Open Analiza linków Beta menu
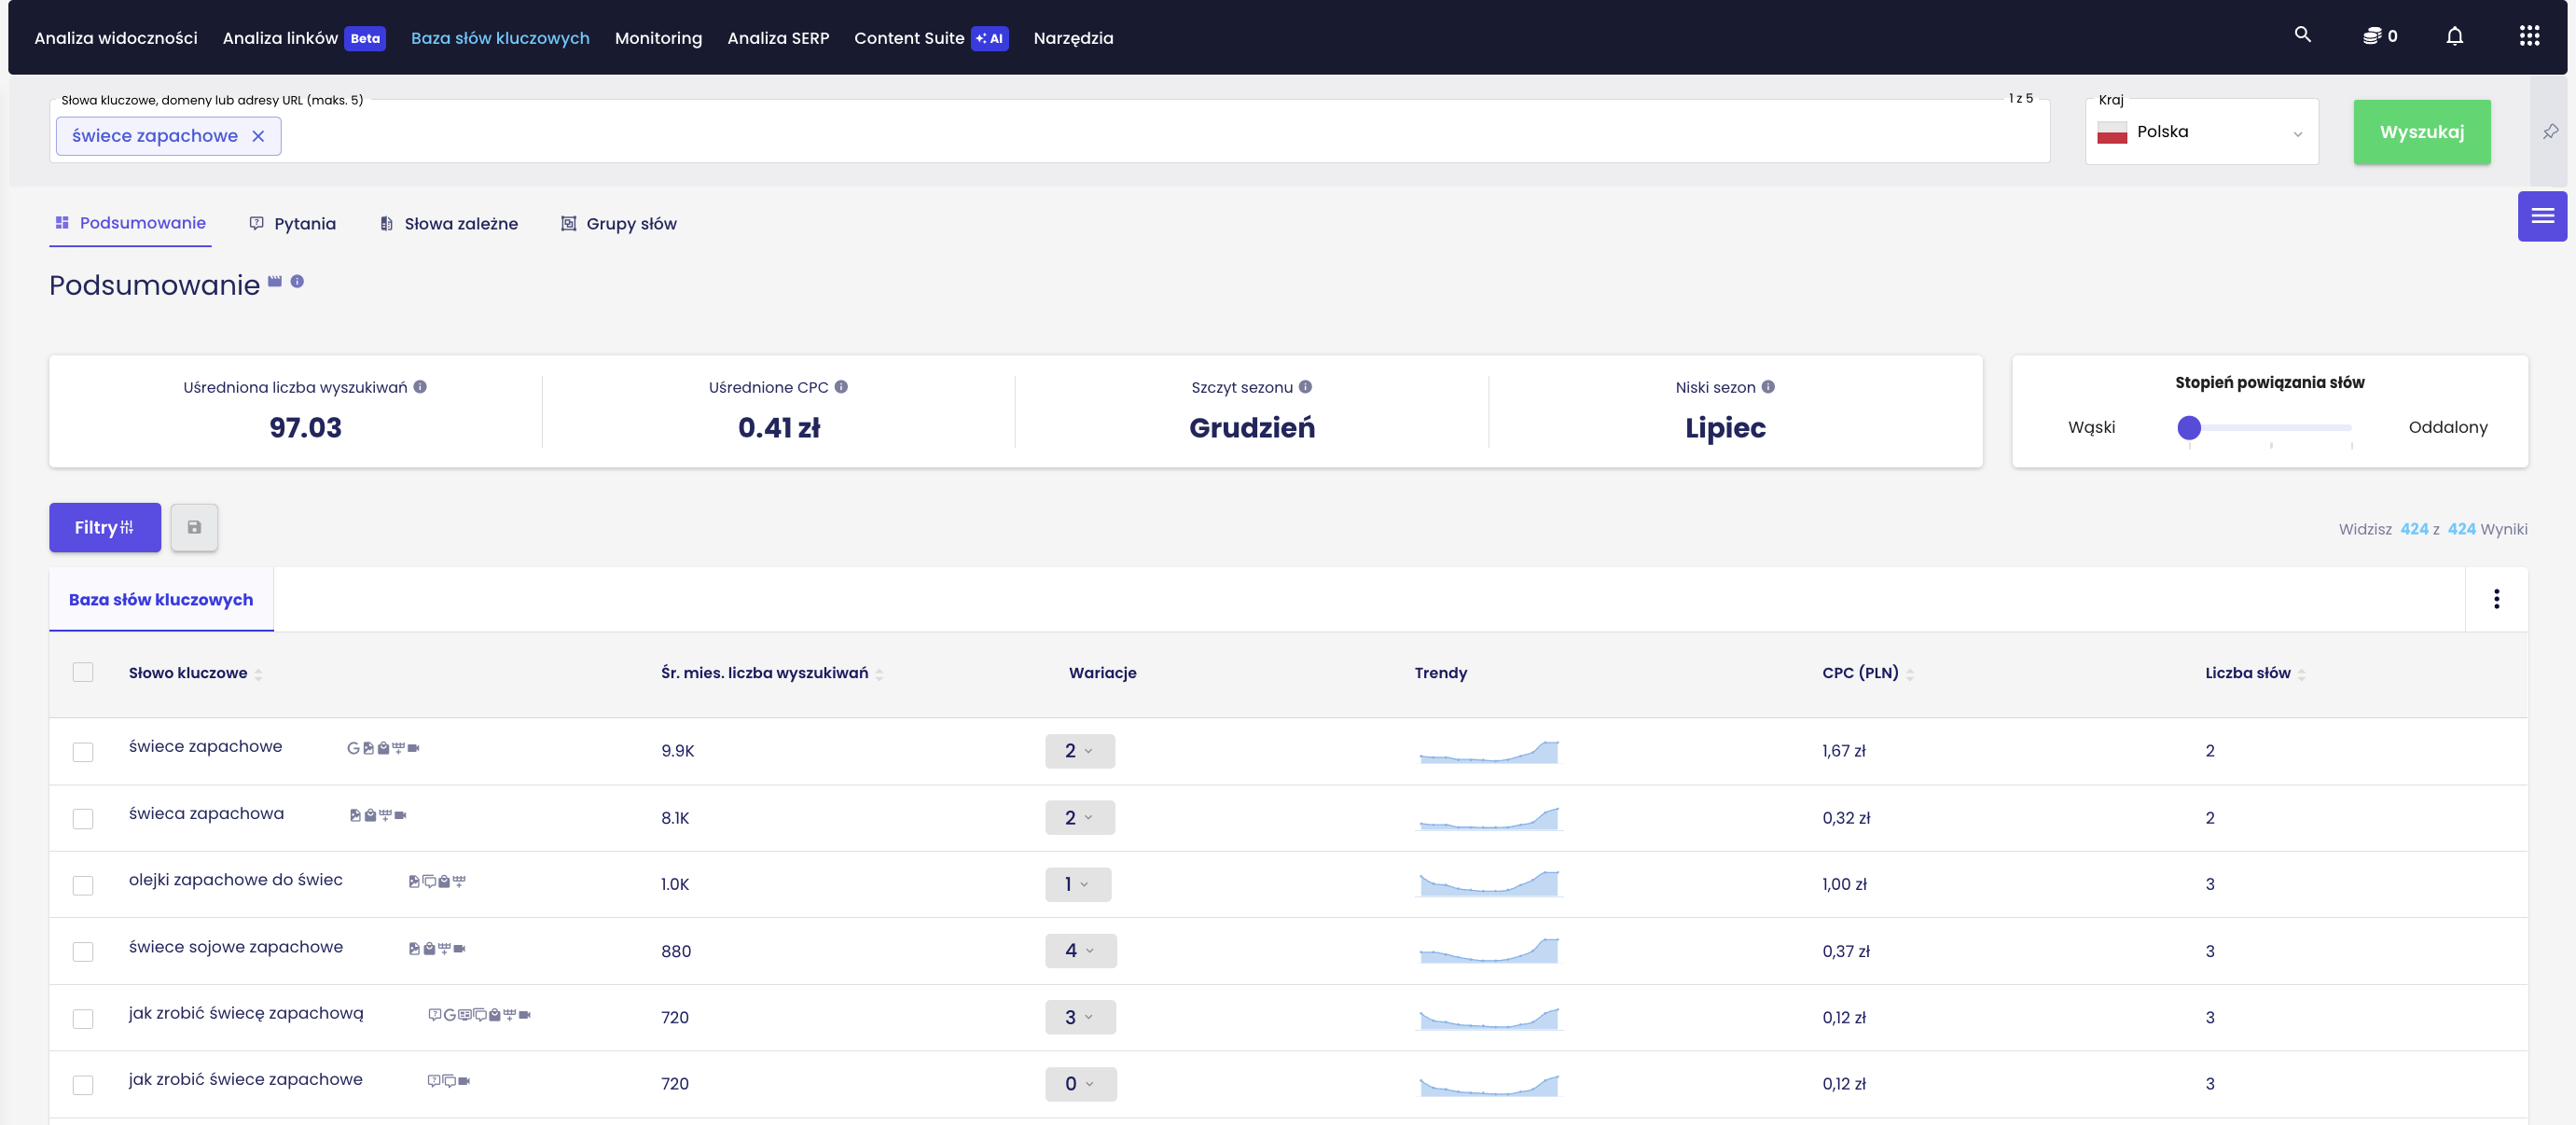 pyautogui.click(x=304, y=38)
